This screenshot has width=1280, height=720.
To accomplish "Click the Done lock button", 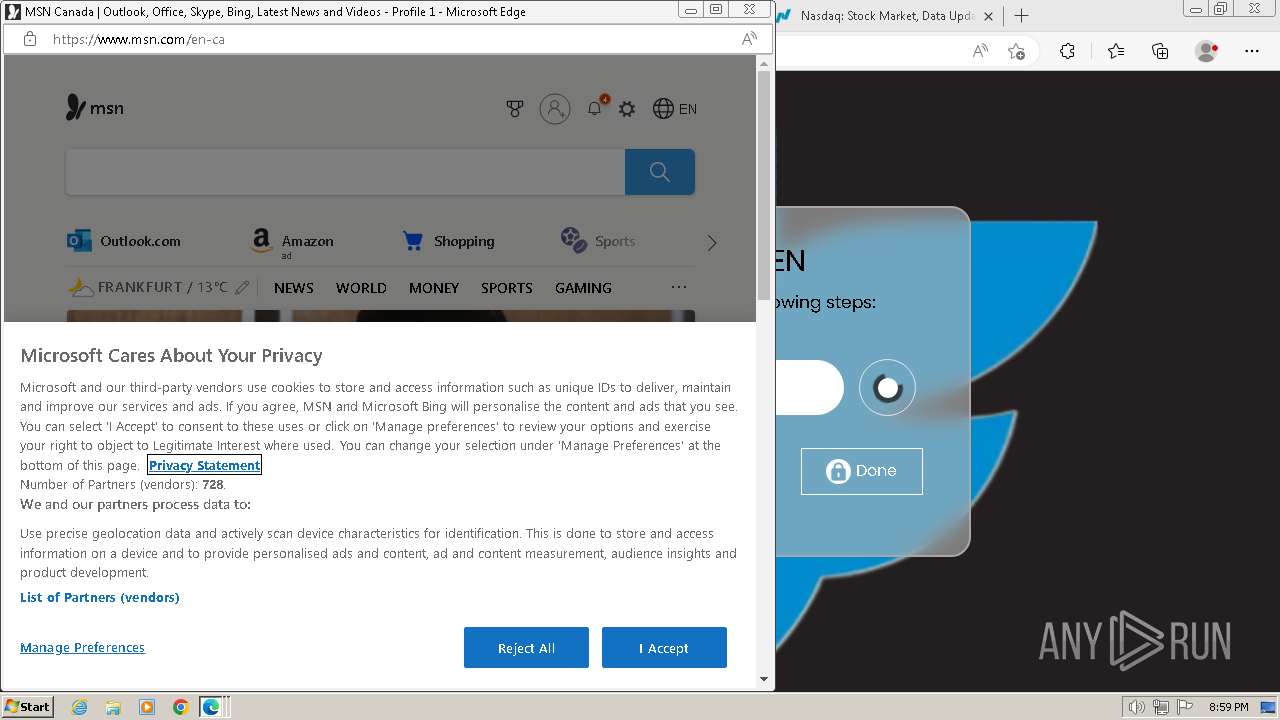I will (x=862, y=471).
